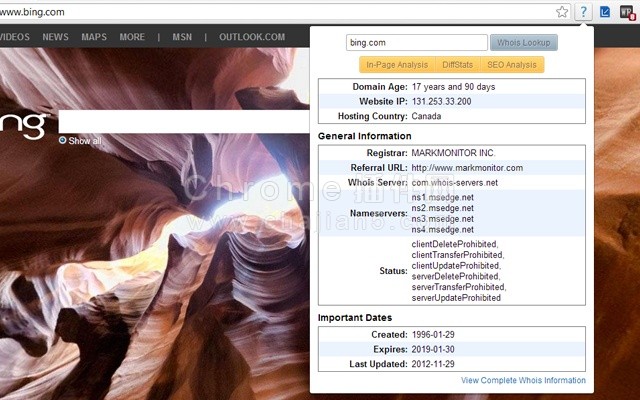Screen dimensions: 640x400
Task: Click status clientUpdateProhibited
Action: pos(456,265)
